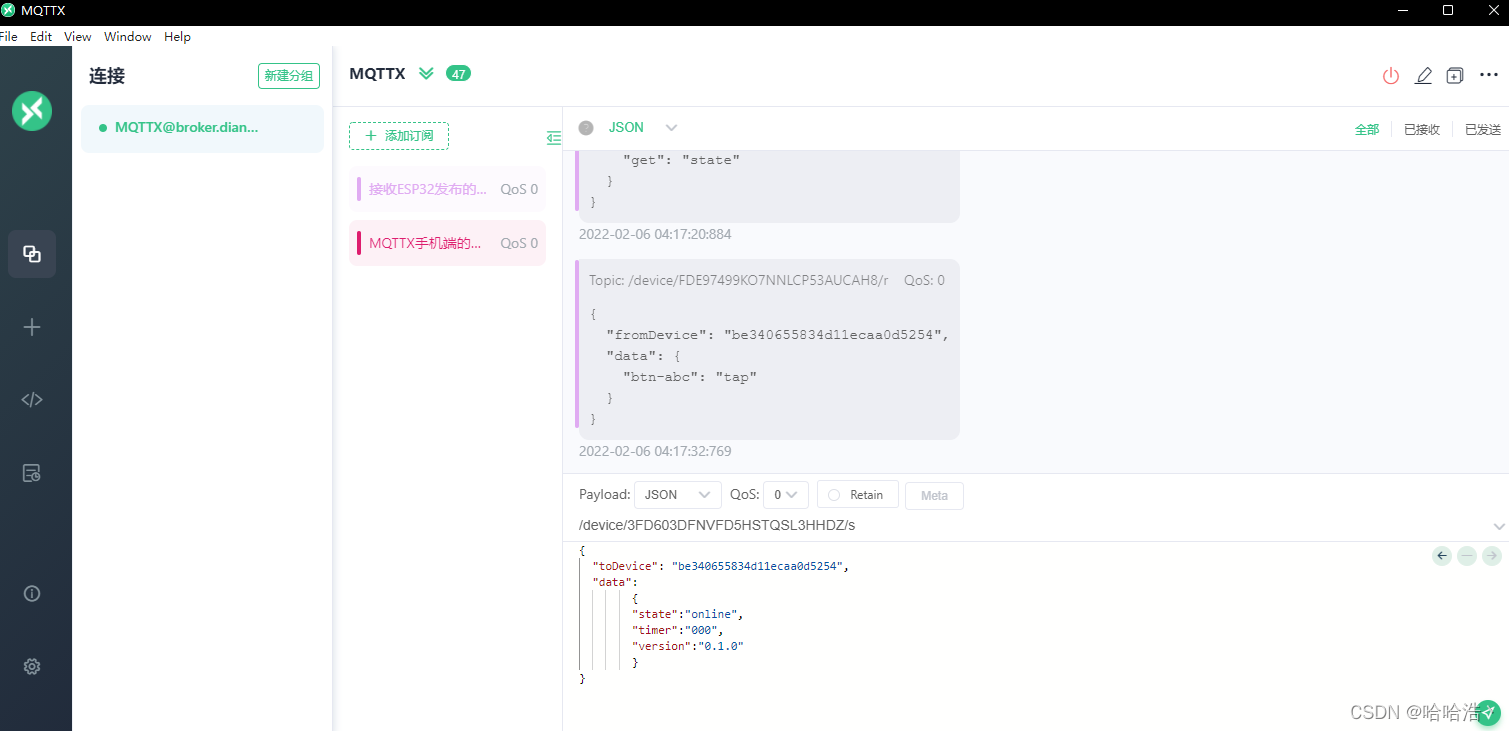Open the Script page code icon
1509x731 pixels.
point(32,400)
